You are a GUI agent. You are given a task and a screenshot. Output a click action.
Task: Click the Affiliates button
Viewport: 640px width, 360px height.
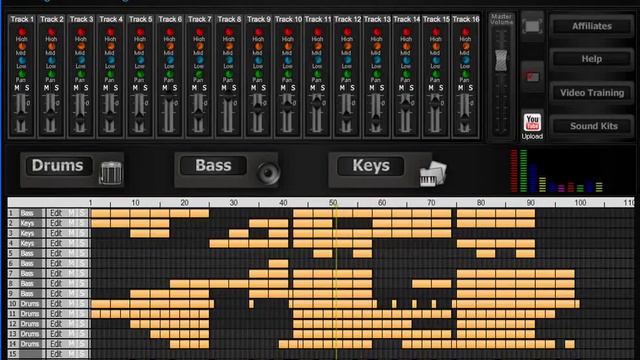click(591, 26)
